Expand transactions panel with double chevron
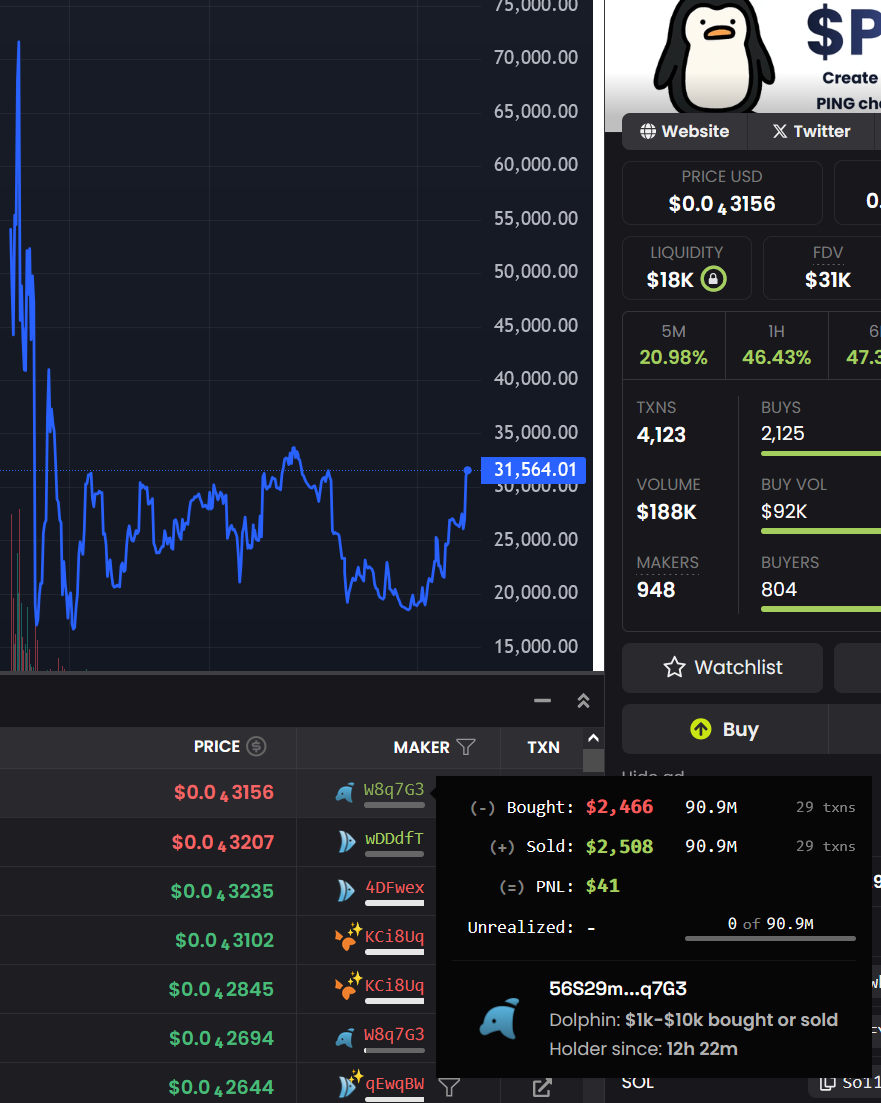The width and height of the screenshot is (881, 1103). click(x=583, y=701)
